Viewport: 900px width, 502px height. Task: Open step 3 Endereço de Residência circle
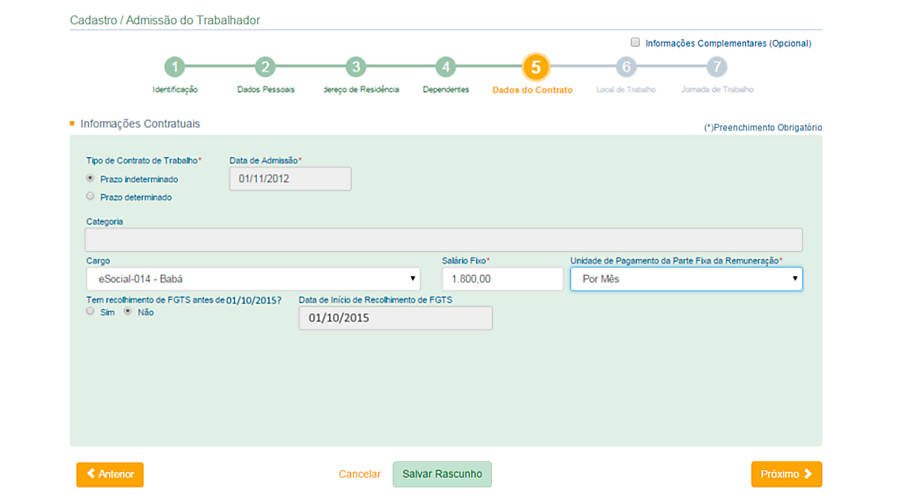point(355,68)
